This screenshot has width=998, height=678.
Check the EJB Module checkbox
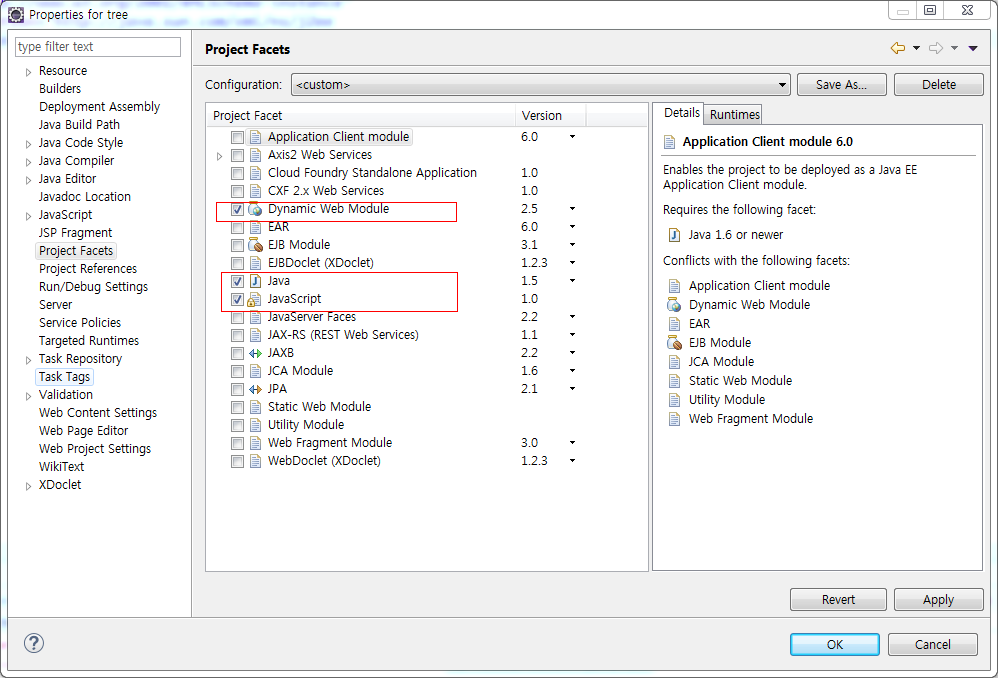pyautogui.click(x=237, y=245)
